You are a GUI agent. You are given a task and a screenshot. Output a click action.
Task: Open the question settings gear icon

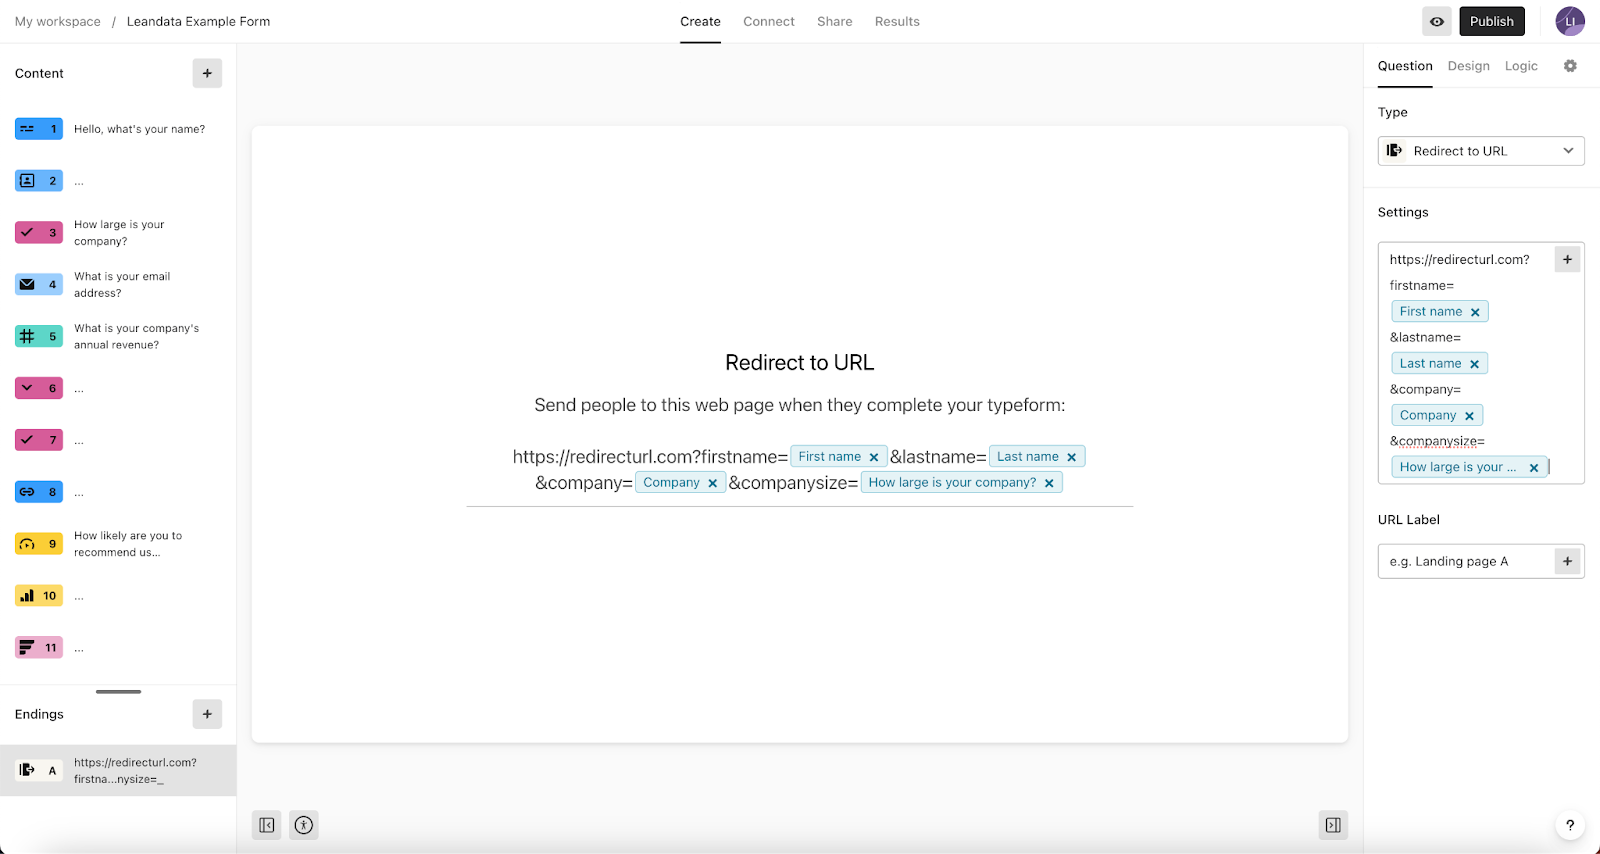click(1570, 66)
